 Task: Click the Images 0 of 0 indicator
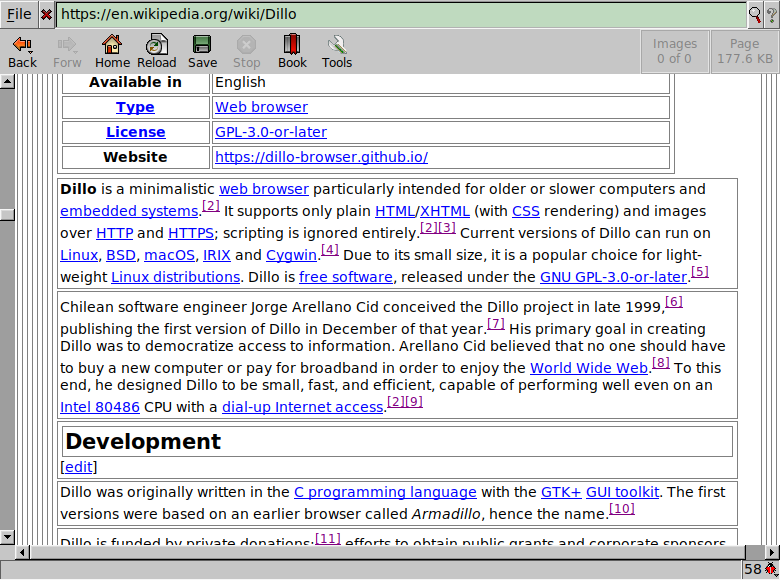[x=675, y=51]
